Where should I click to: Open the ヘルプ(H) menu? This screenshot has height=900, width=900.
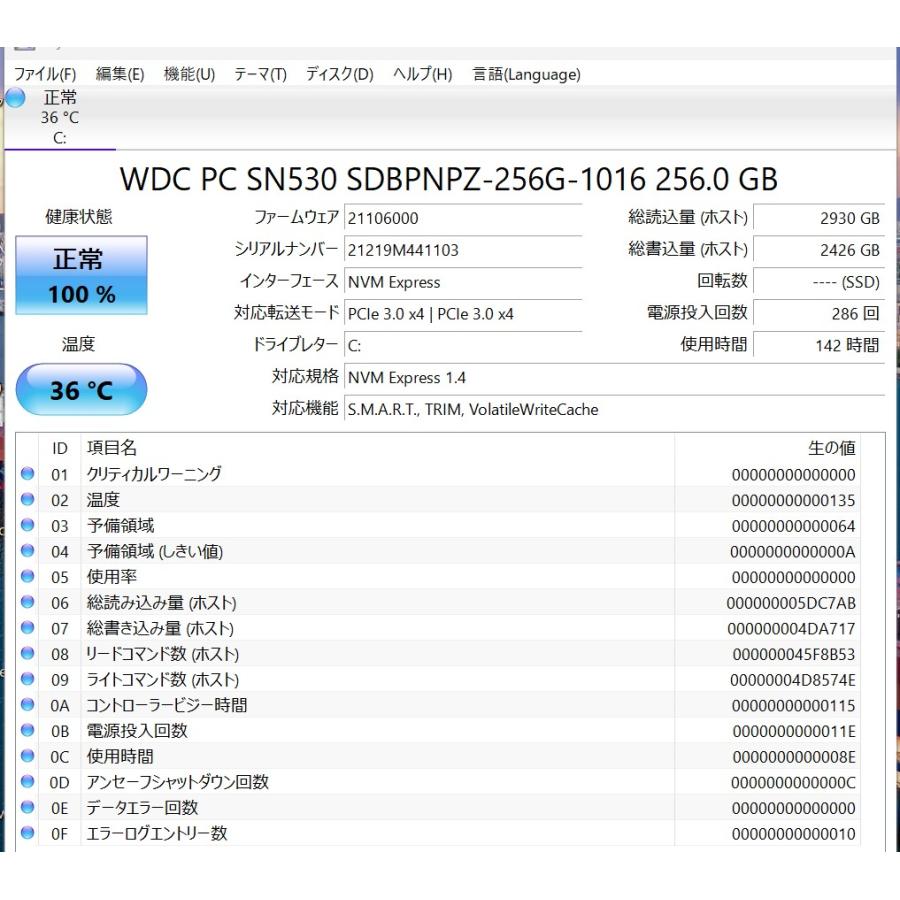point(422,74)
